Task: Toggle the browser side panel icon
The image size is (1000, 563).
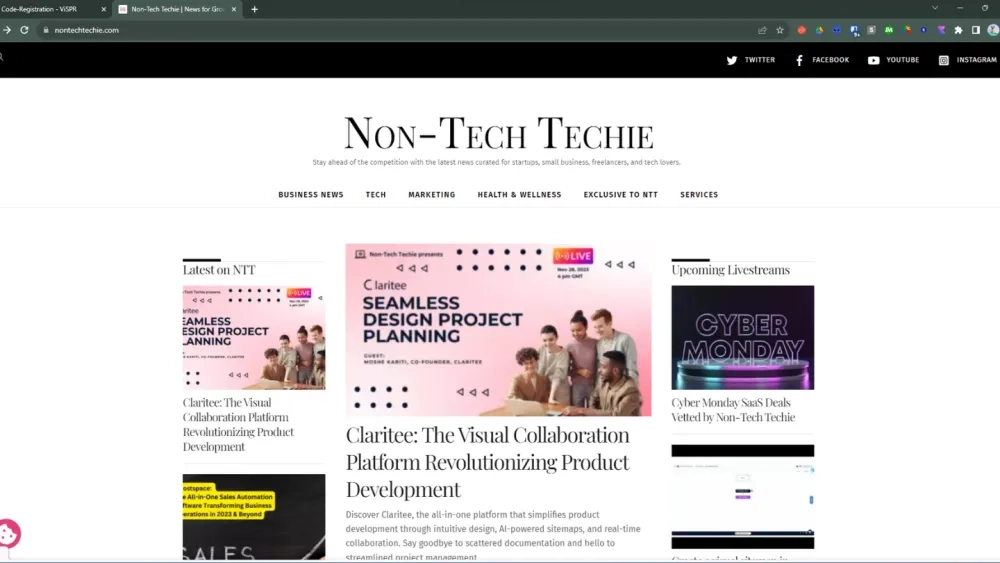Action: (975, 30)
